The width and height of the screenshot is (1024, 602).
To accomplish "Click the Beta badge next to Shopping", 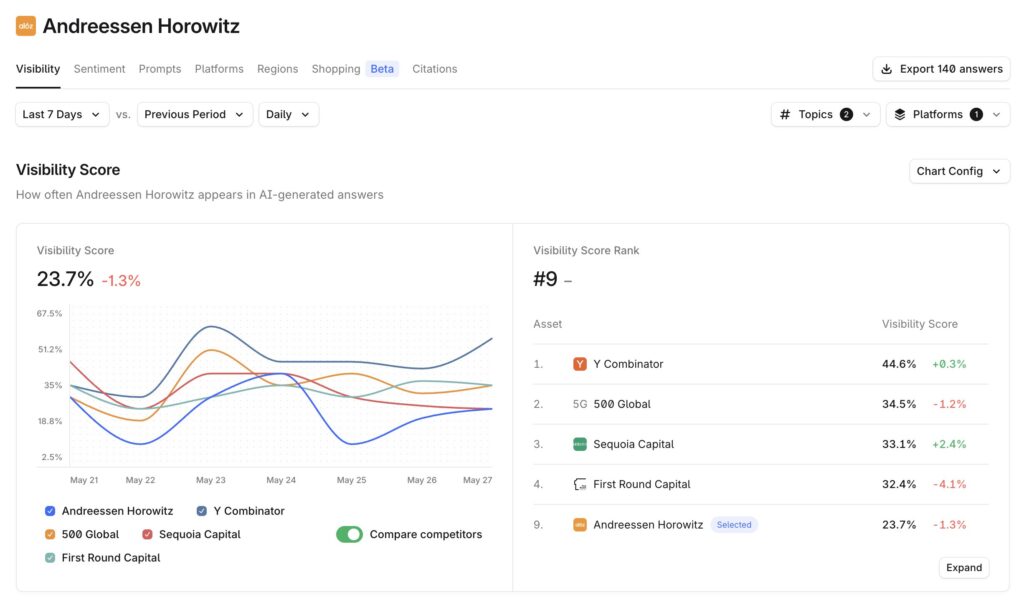I will coord(382,69).
